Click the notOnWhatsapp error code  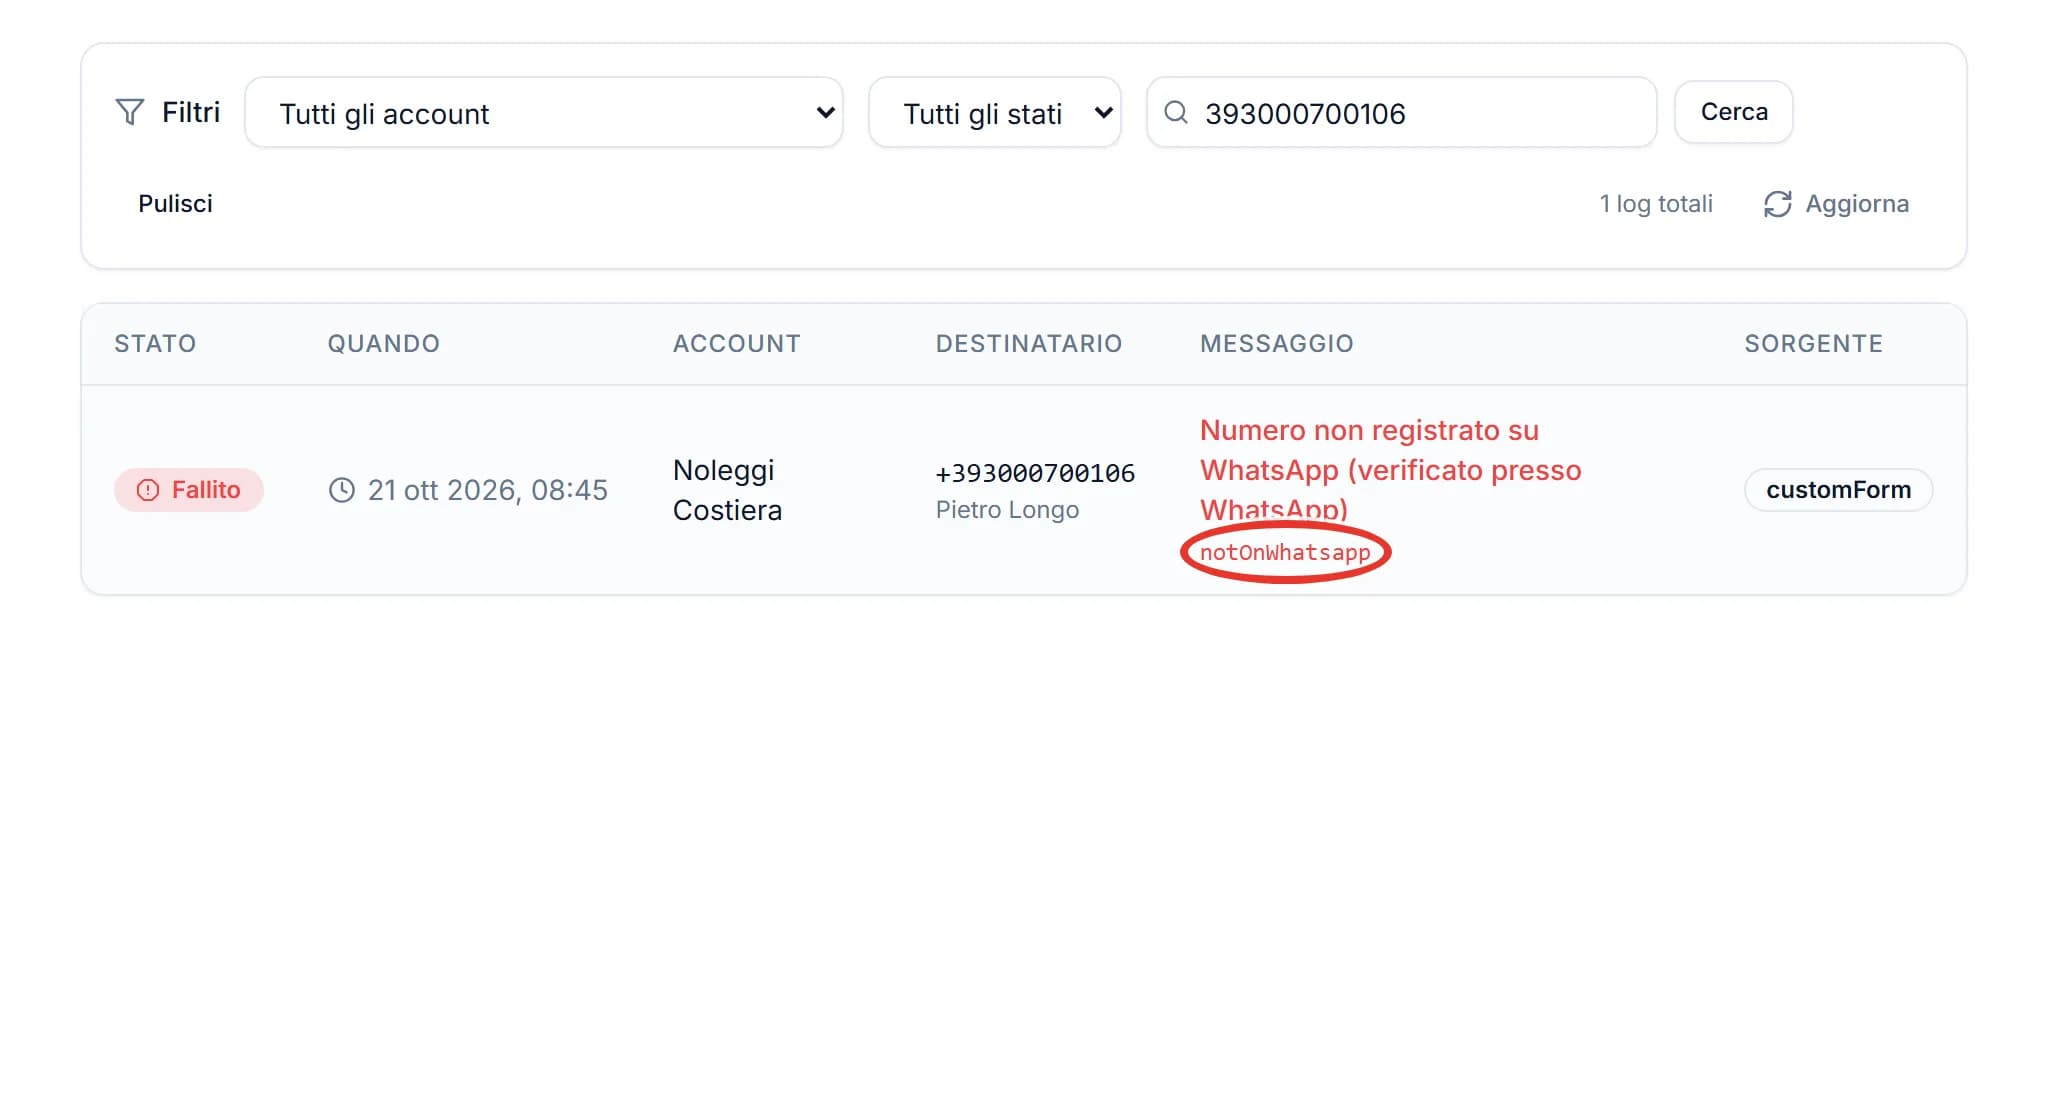point(1285,553)
